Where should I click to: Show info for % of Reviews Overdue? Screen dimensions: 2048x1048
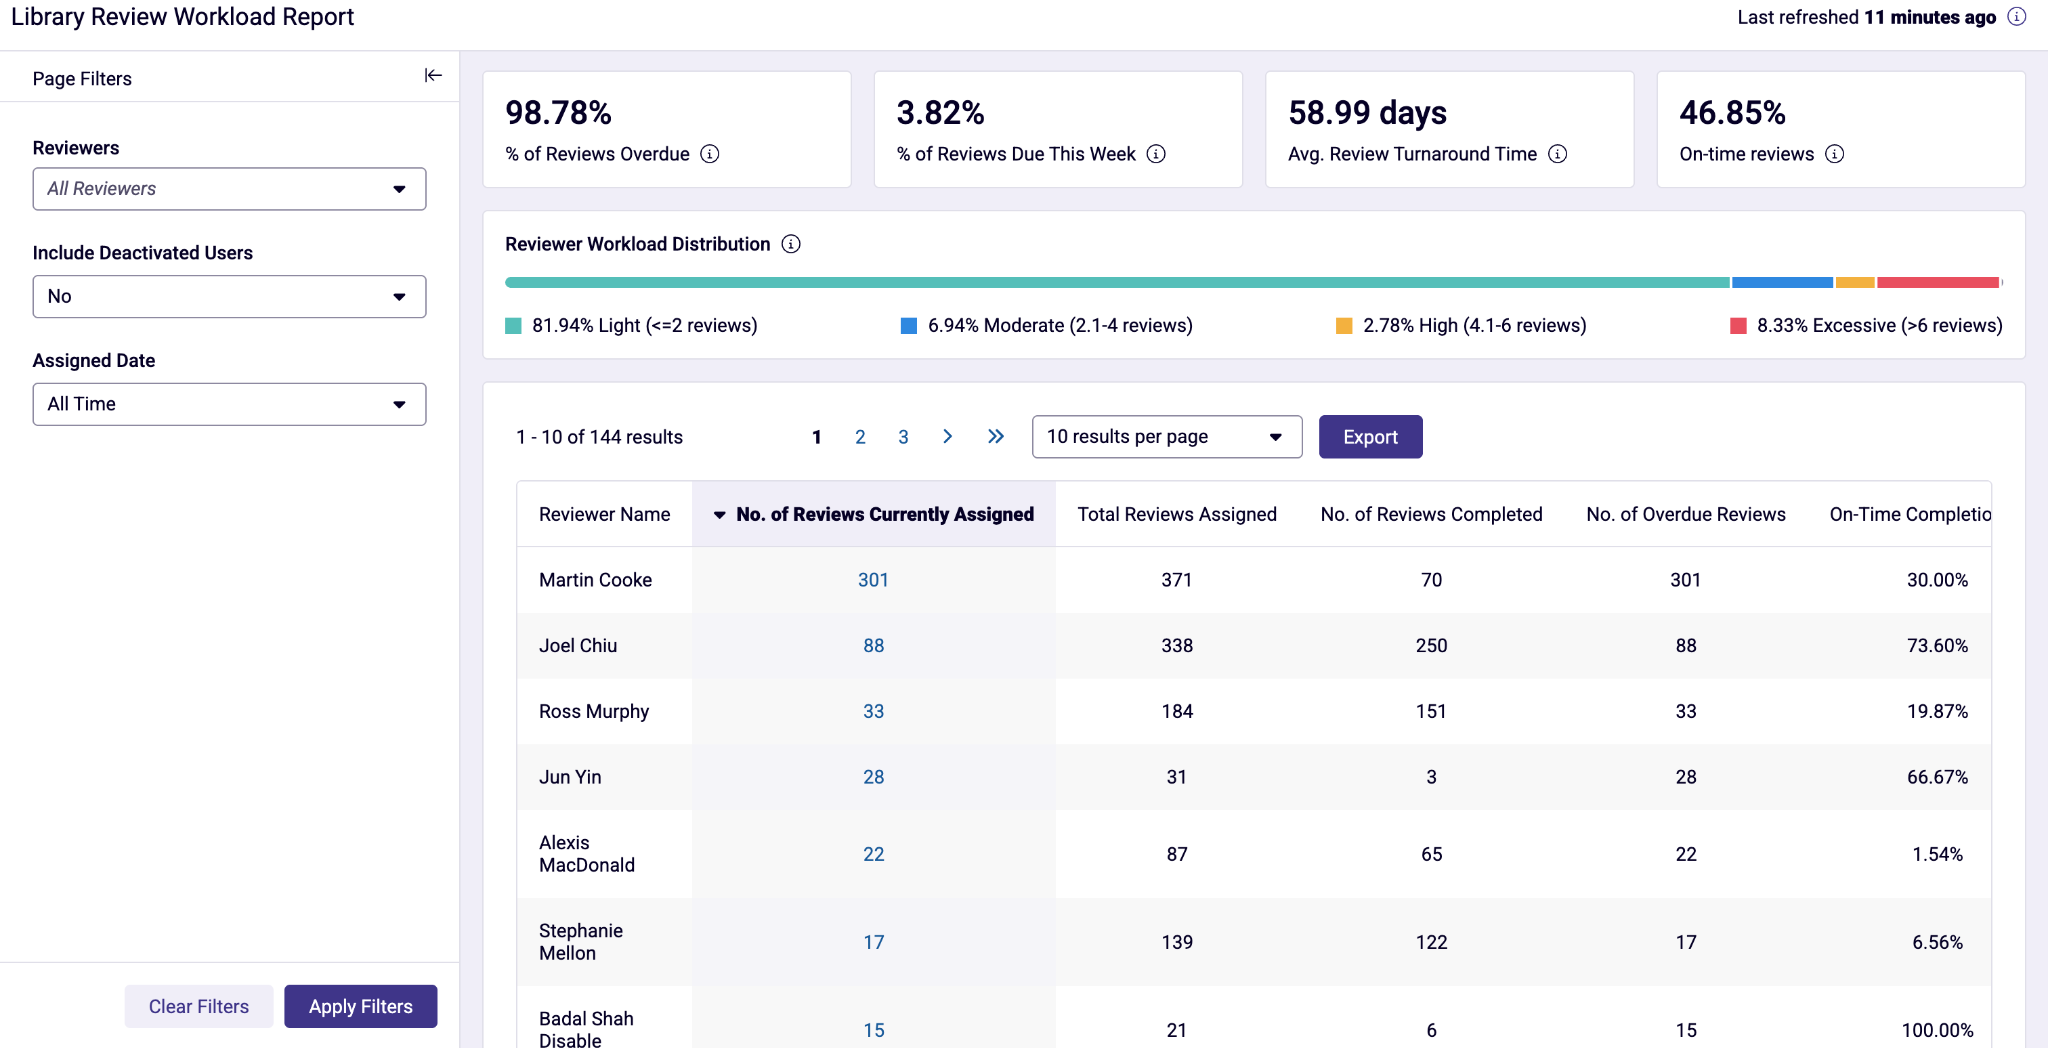(x=710, y=154)
